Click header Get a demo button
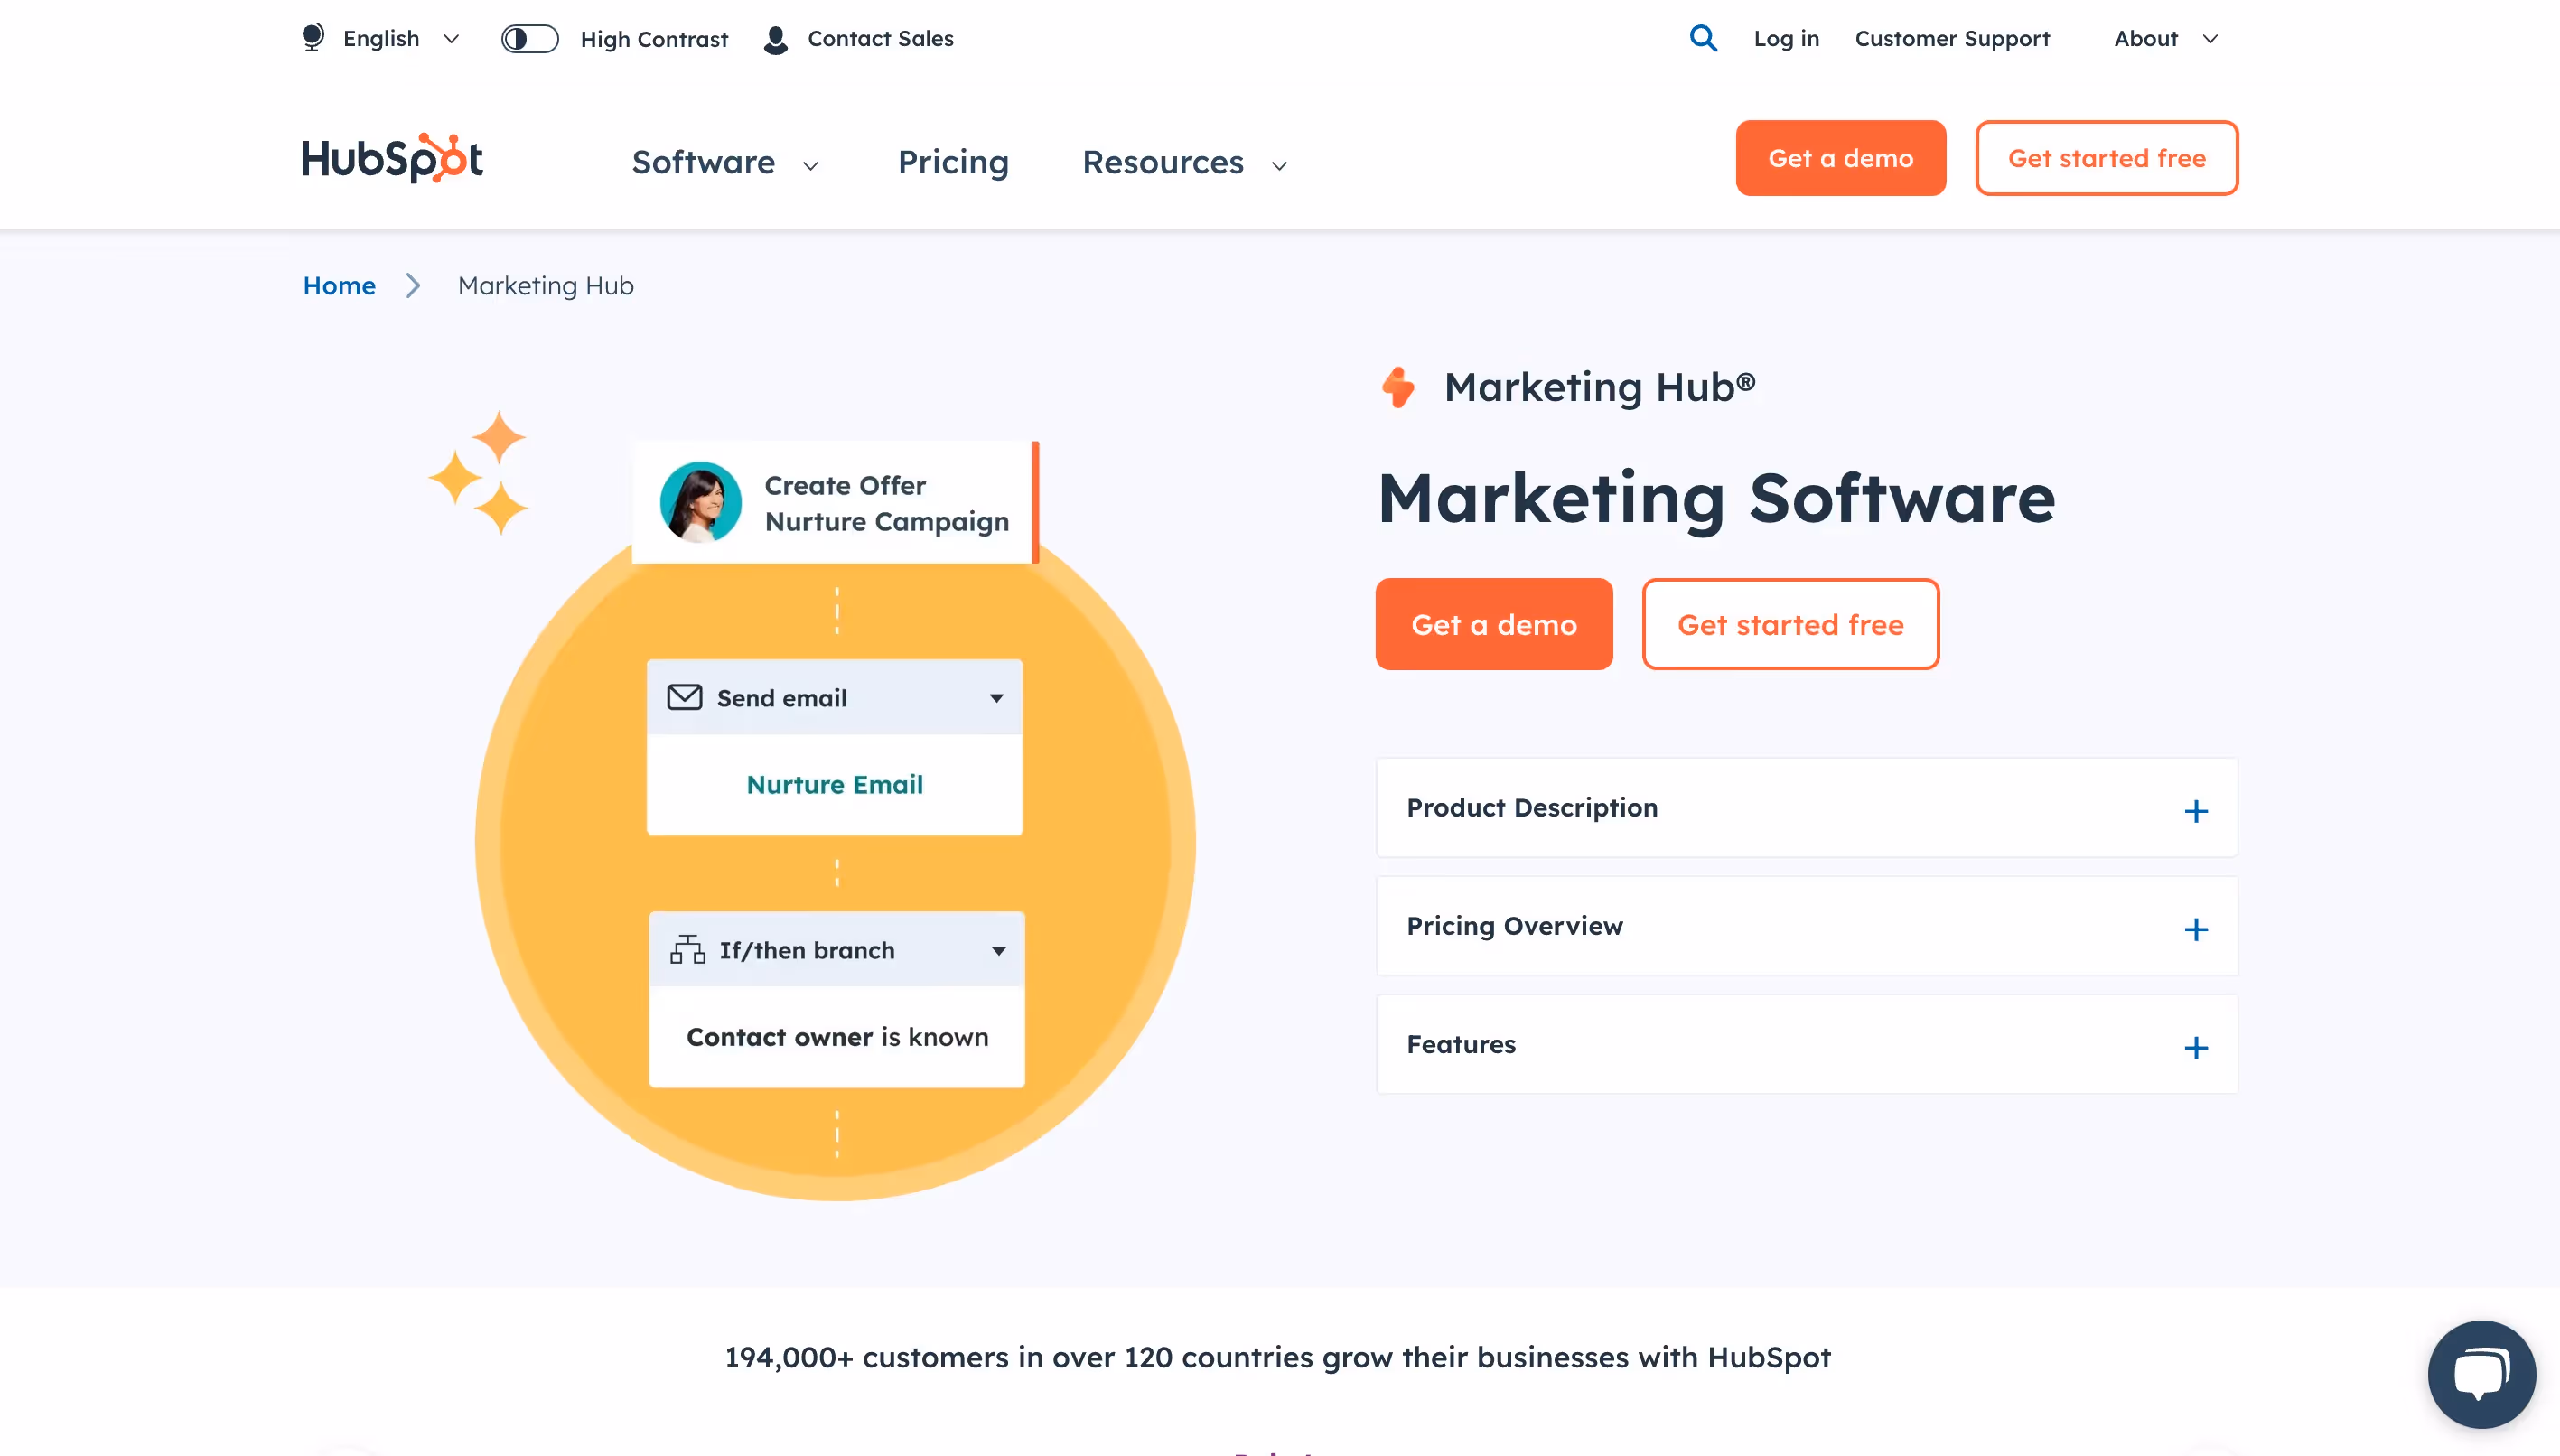The width and height of the screenshot is (2560, 1456). pos(1840,158)
